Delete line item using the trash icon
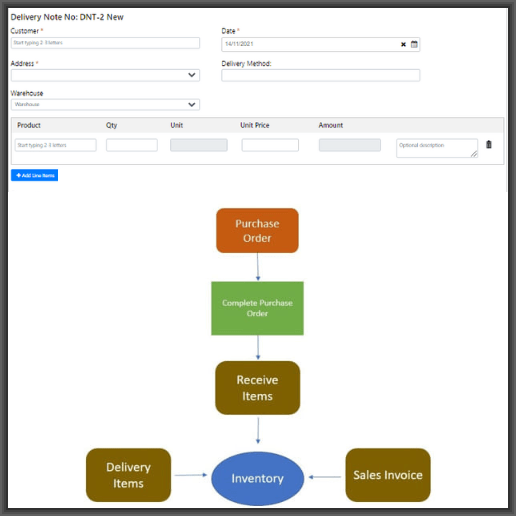 489,145
